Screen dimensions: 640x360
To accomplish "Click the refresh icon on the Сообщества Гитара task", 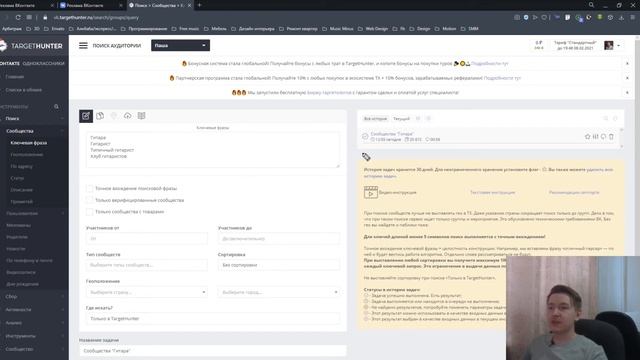I will tap(603, 137).
